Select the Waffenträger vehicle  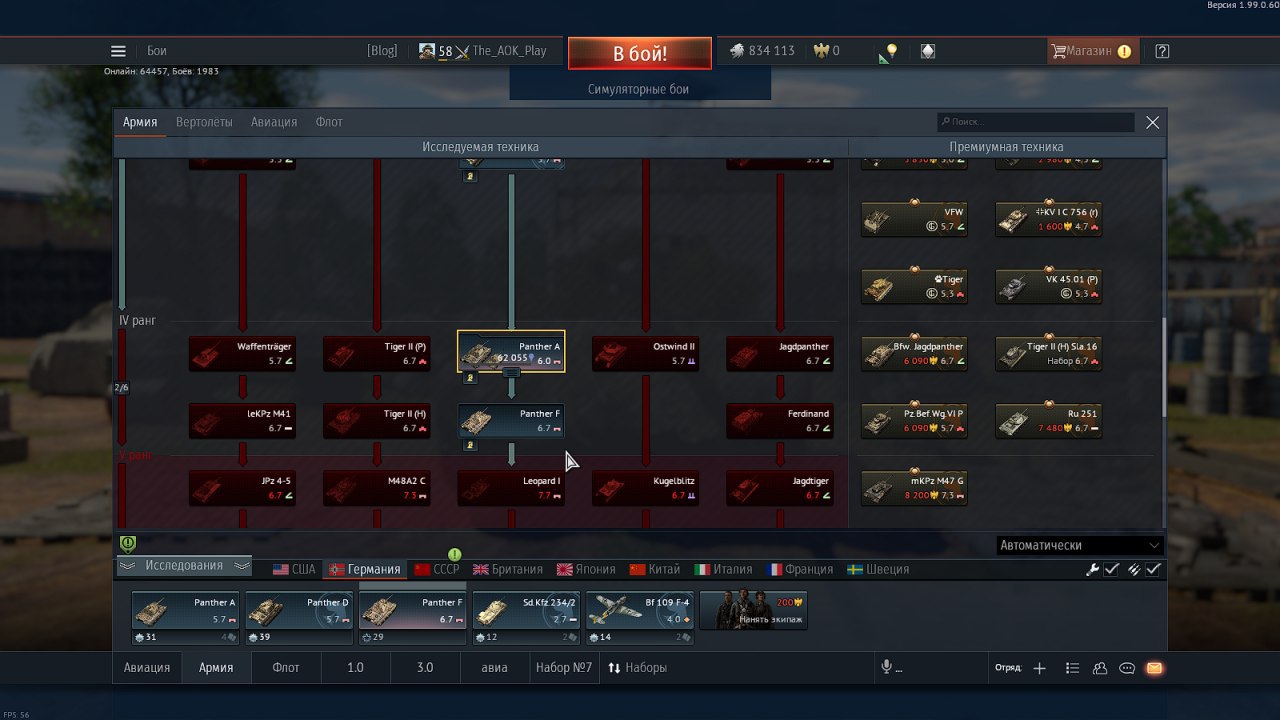pos(242,354)
